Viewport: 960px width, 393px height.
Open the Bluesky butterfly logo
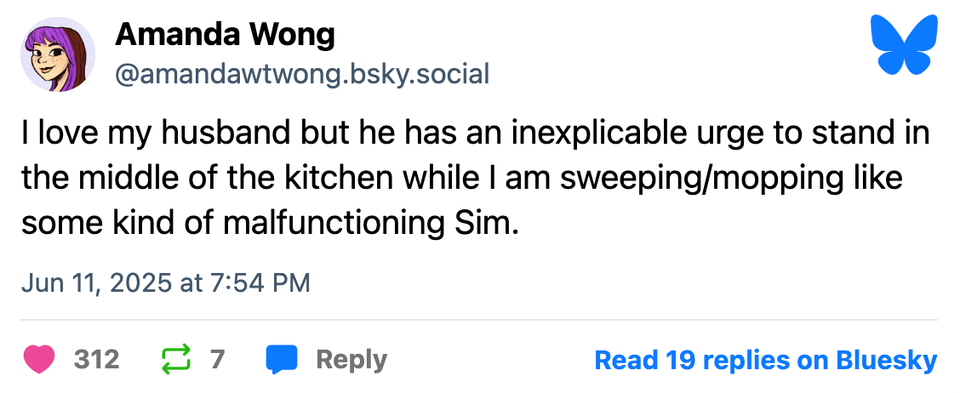904,45
